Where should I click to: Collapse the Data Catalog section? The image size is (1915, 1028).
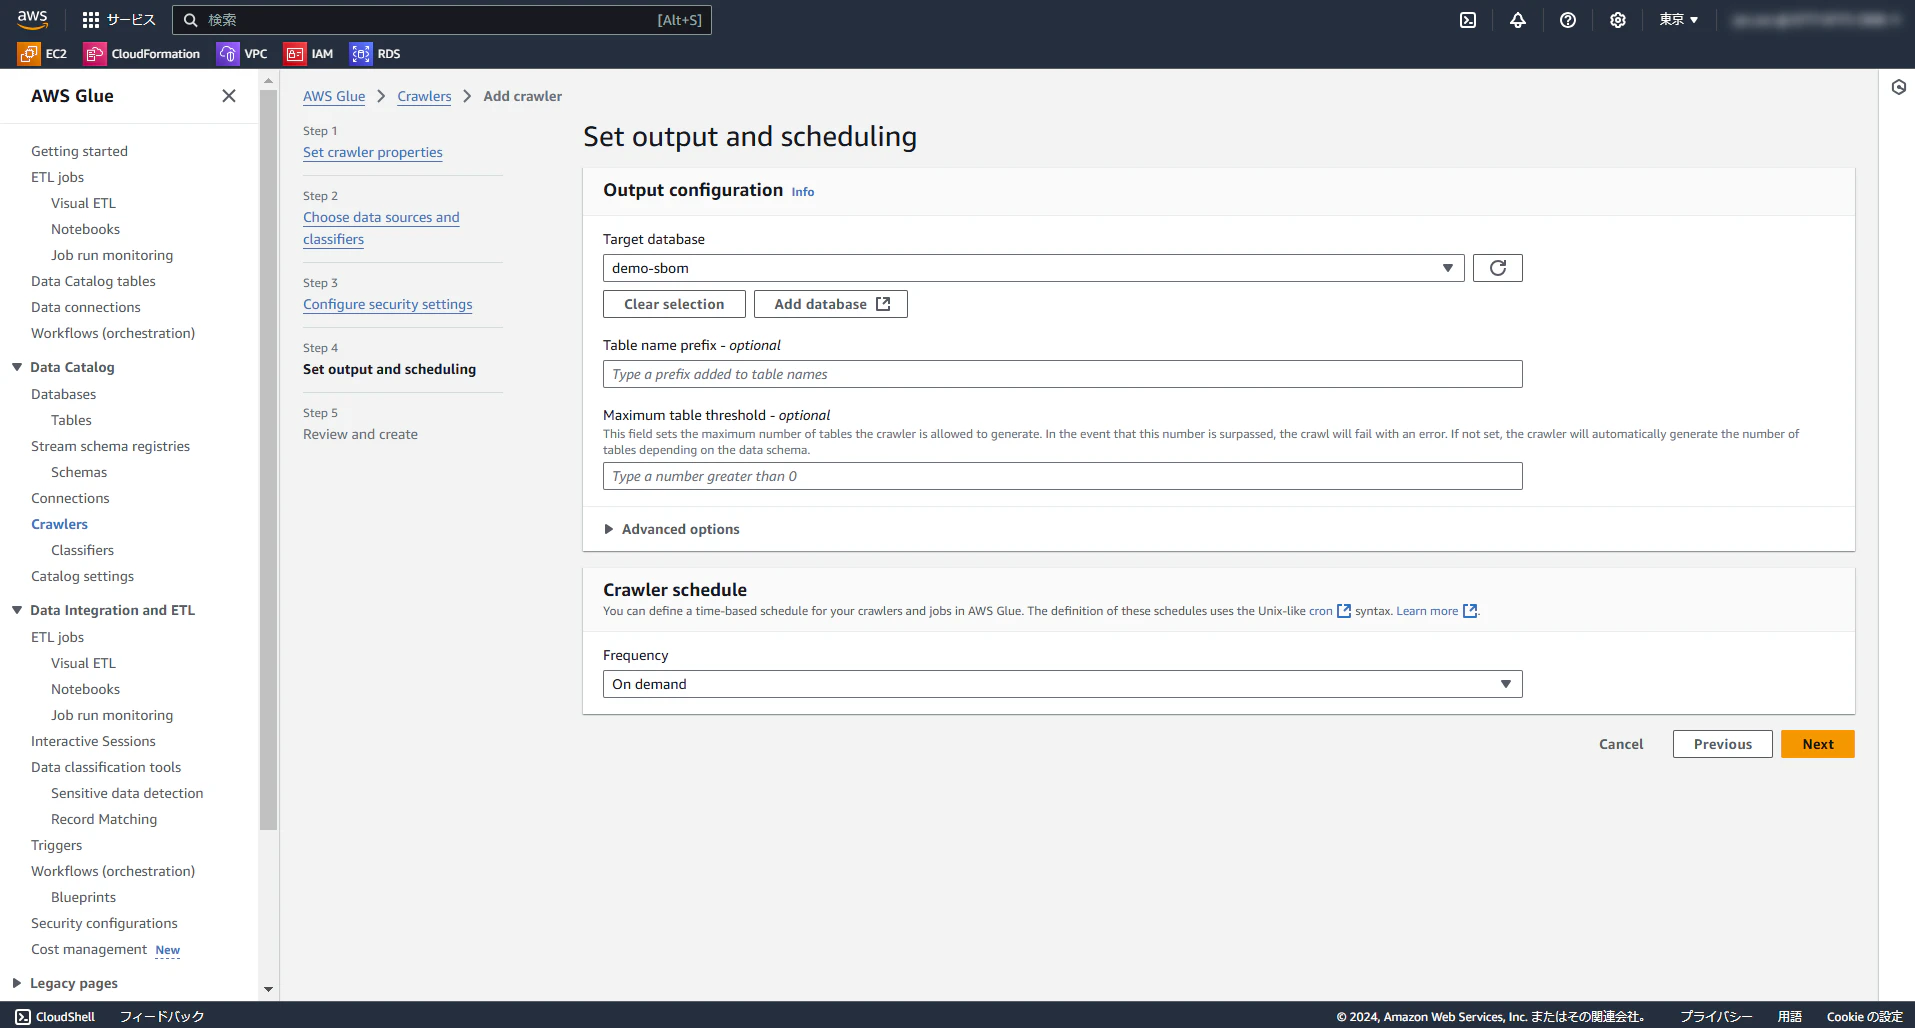(17, 367)
